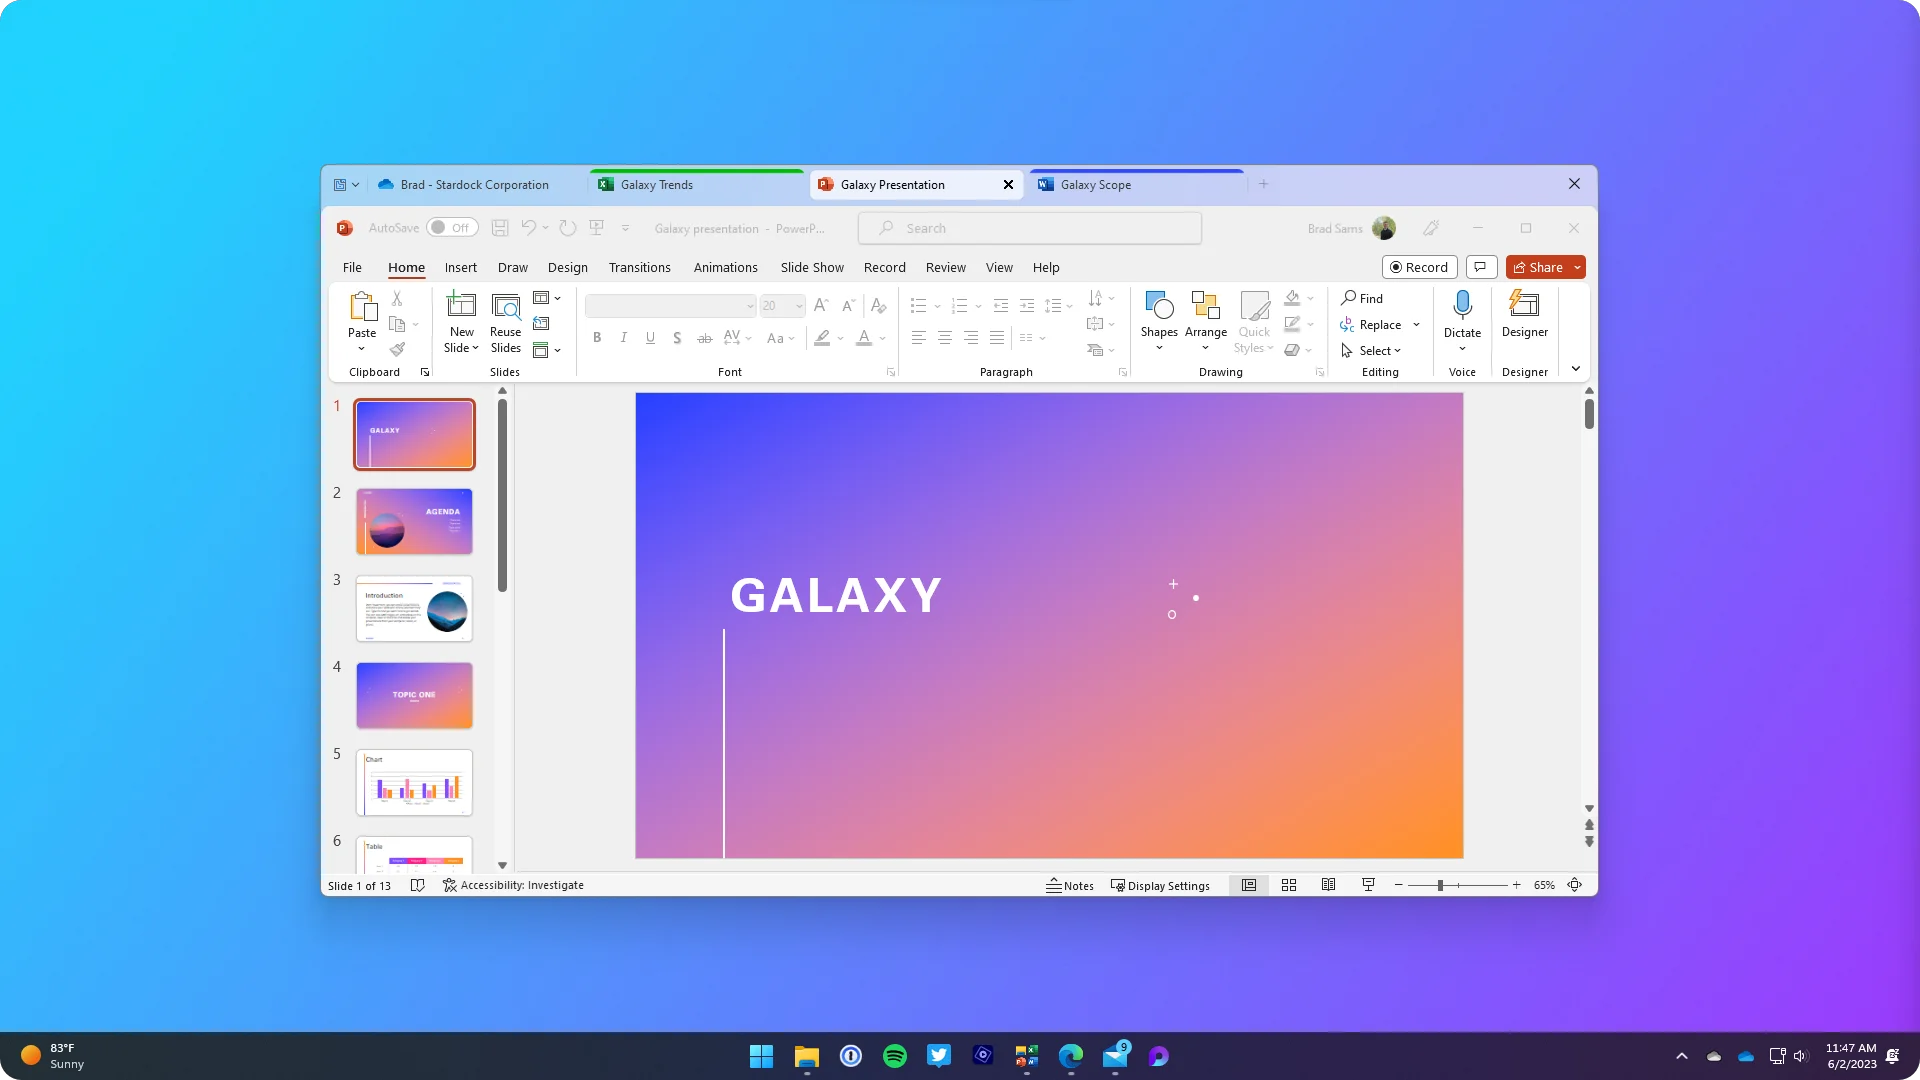The width and height of the screenshot is (1920, 1080).
Task: Switch to the Galaxy Trends Excel tab
Action: 656,184
